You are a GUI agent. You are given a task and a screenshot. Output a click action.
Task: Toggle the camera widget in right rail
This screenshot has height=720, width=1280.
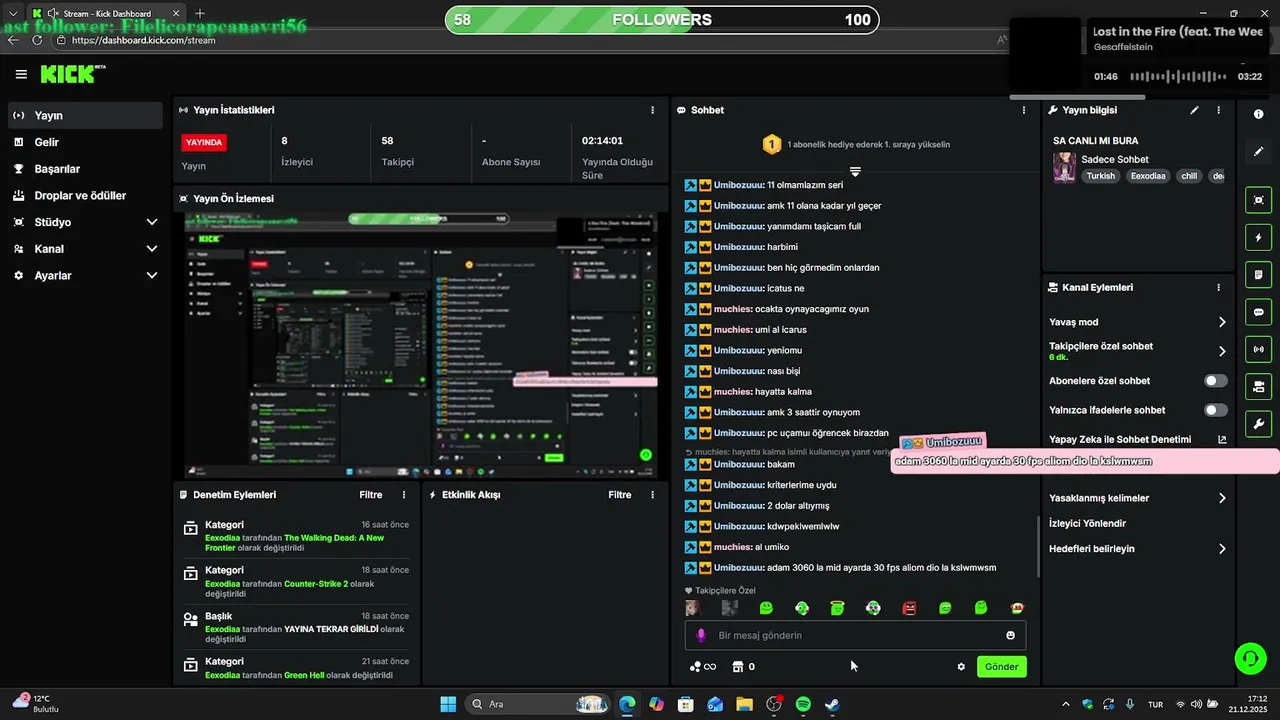[1259, 386]
